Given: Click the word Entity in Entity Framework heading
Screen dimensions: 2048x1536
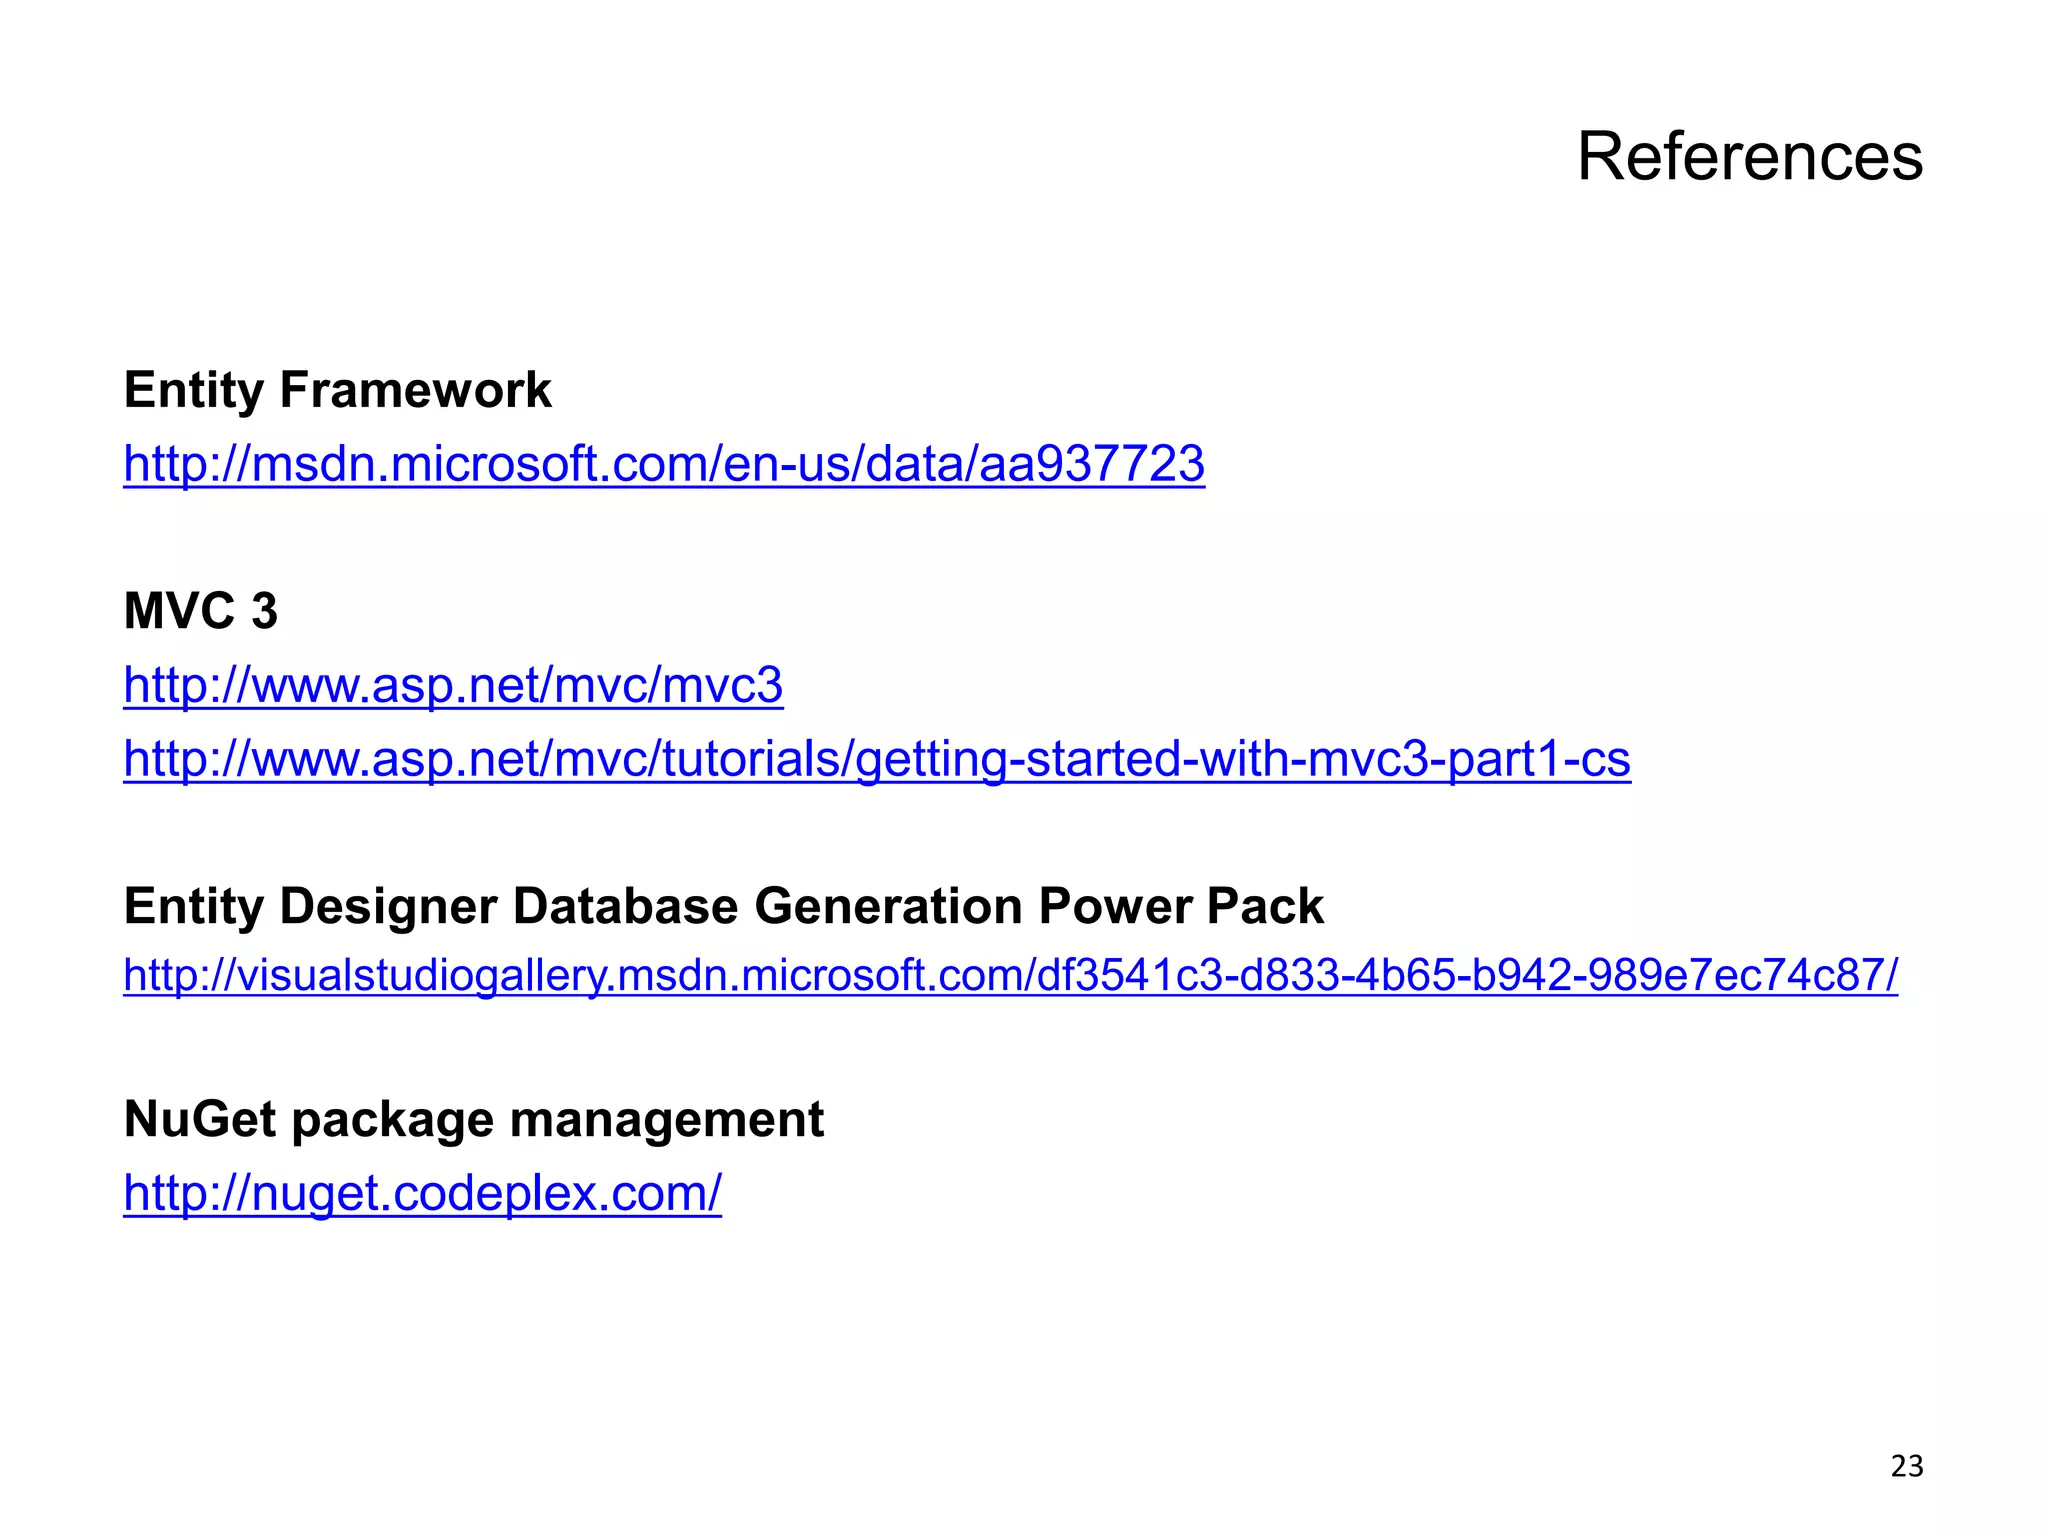Looking at the screenshot, I should click(194, 390).
